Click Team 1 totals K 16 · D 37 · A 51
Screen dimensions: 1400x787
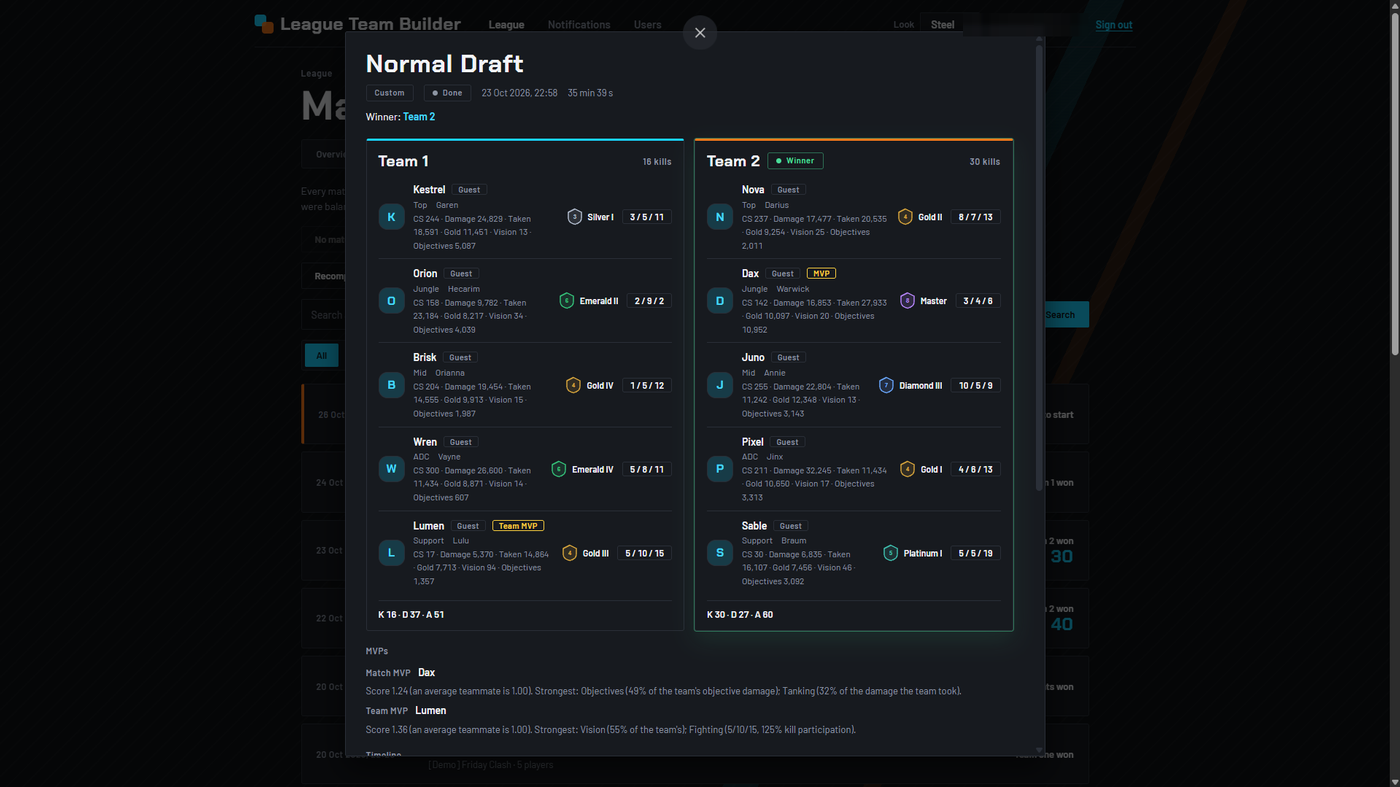(x=411, y=615)
